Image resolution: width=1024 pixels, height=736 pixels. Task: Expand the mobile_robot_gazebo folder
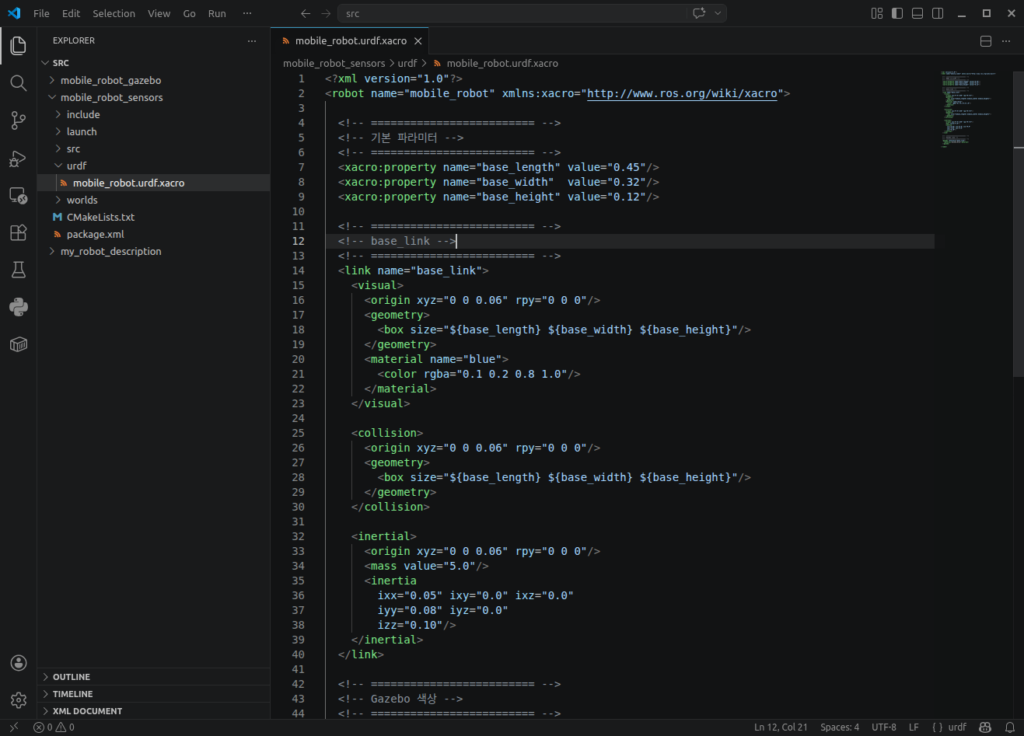[x=153, y=80]
